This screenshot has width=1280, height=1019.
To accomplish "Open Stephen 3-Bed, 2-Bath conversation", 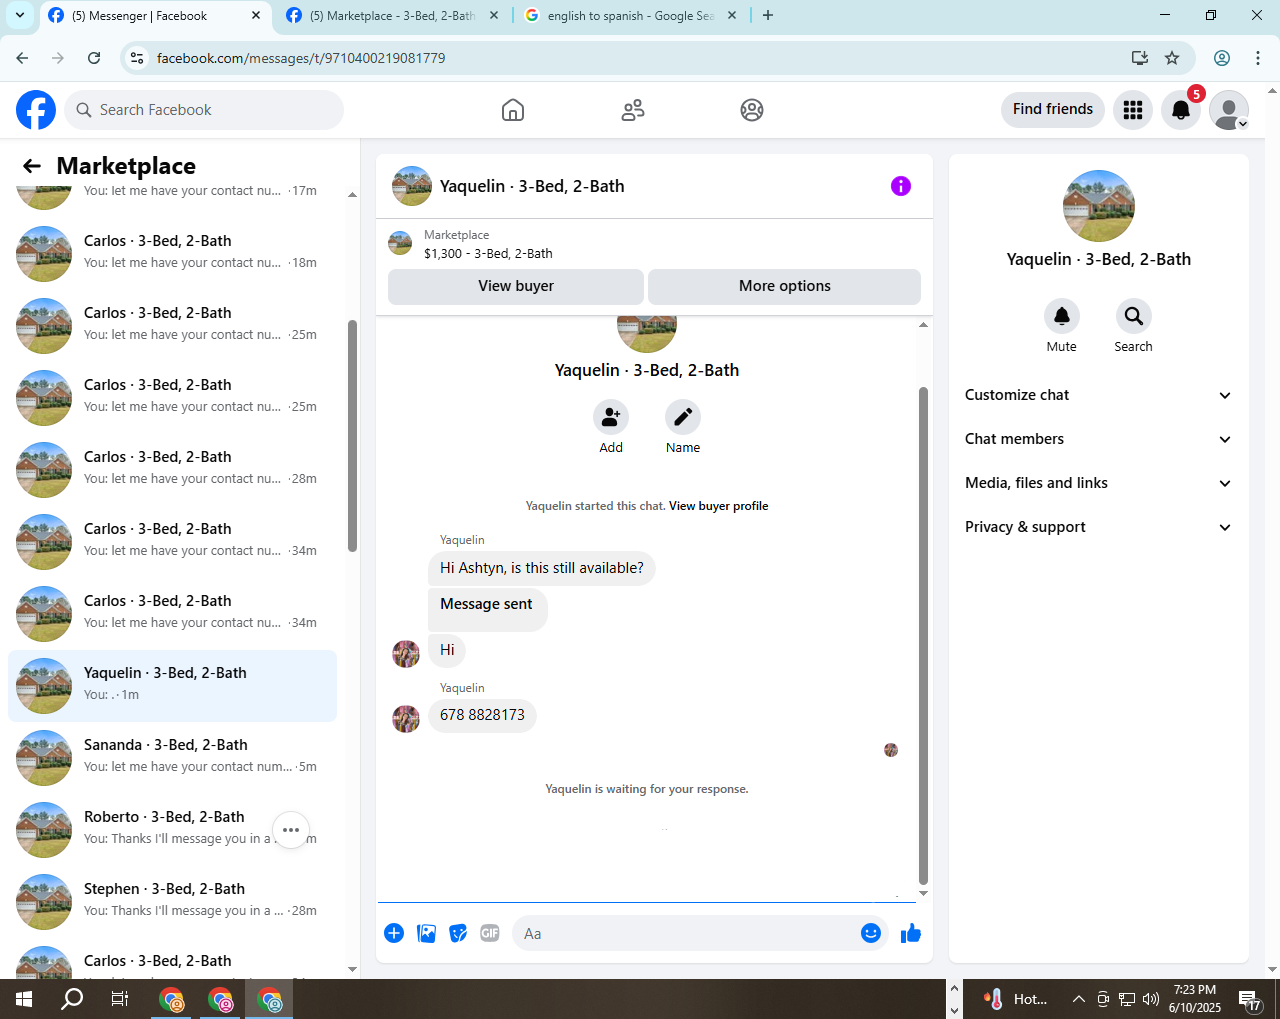I will 172,902.
